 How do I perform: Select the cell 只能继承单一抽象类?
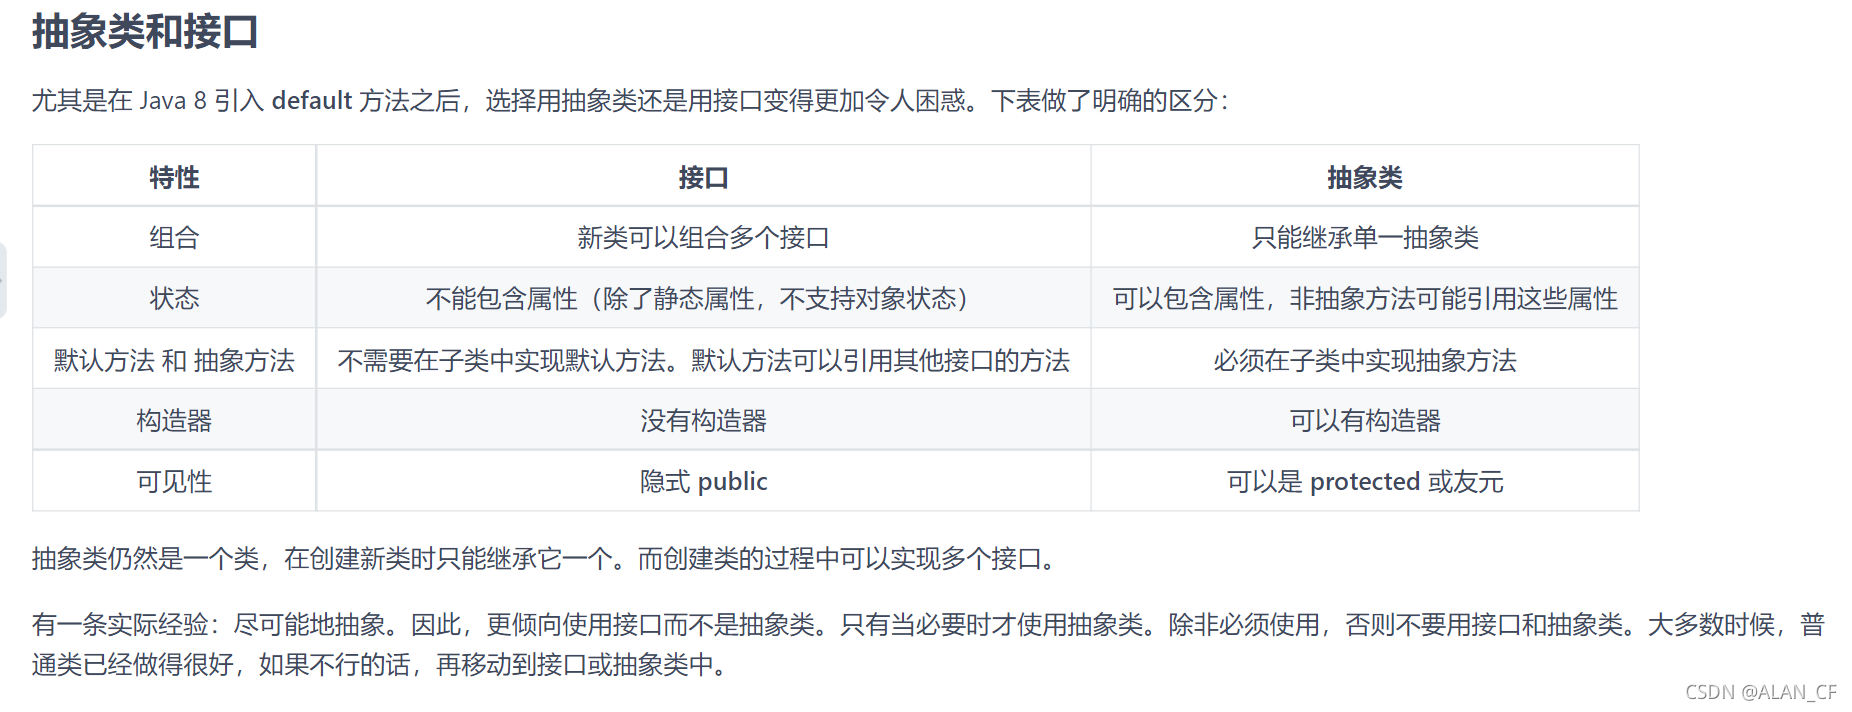1364,238
